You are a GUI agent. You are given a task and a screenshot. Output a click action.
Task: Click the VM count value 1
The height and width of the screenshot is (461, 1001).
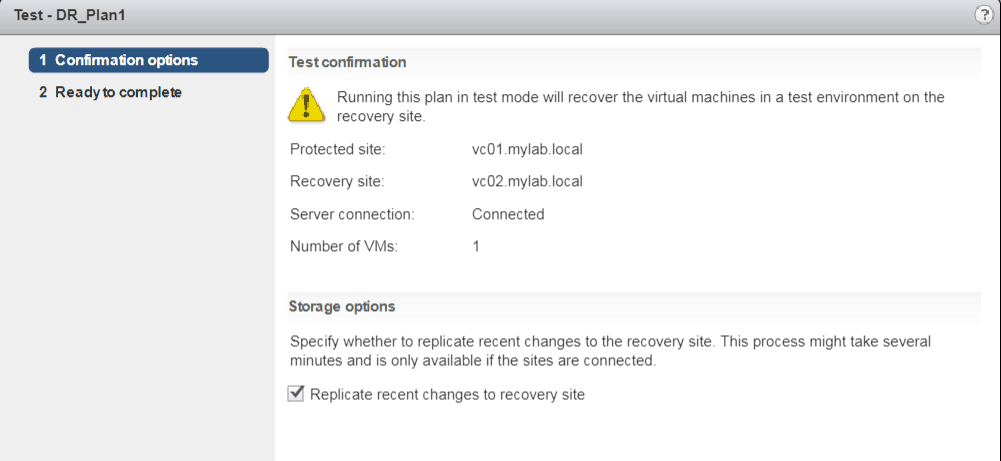click(x=476, y=246)
